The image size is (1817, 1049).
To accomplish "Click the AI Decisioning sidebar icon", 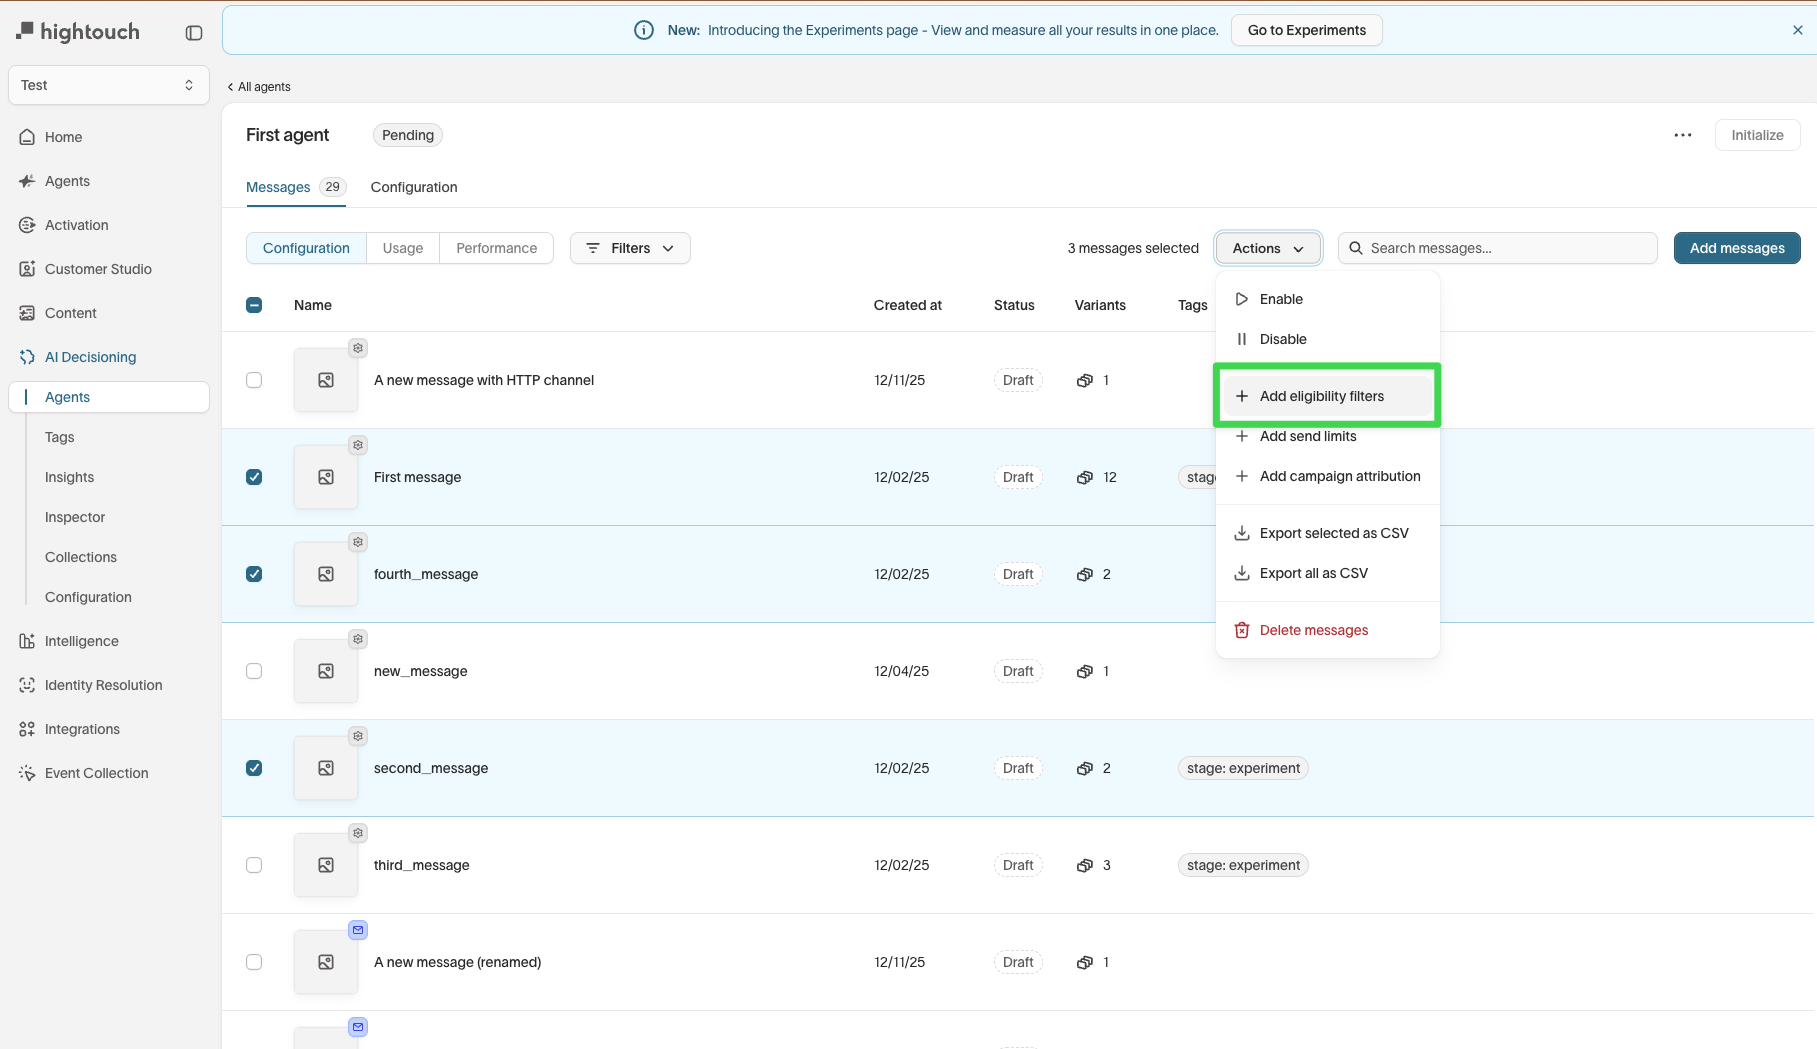I will 27,357.
